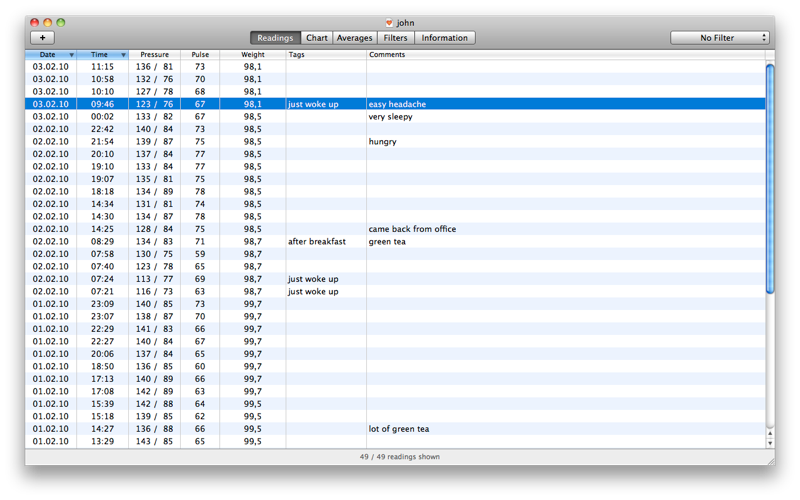Click the Tags column header
The height and width of the screenshot is (500, 800).
[326, 55]
